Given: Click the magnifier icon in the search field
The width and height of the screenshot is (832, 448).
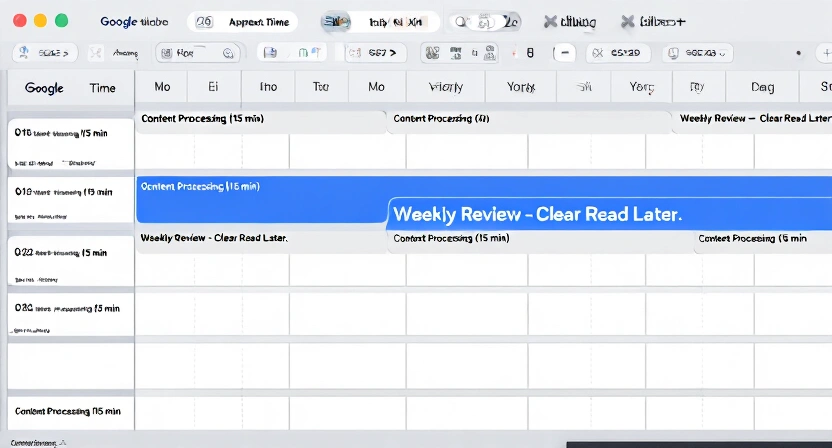Looking at the screenshot, I should tap(228, 53).
